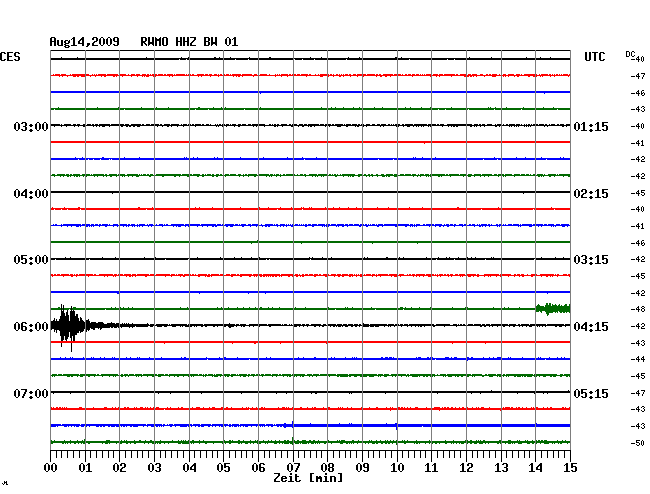Click the DC offset value -50

(x=638, y=443)
